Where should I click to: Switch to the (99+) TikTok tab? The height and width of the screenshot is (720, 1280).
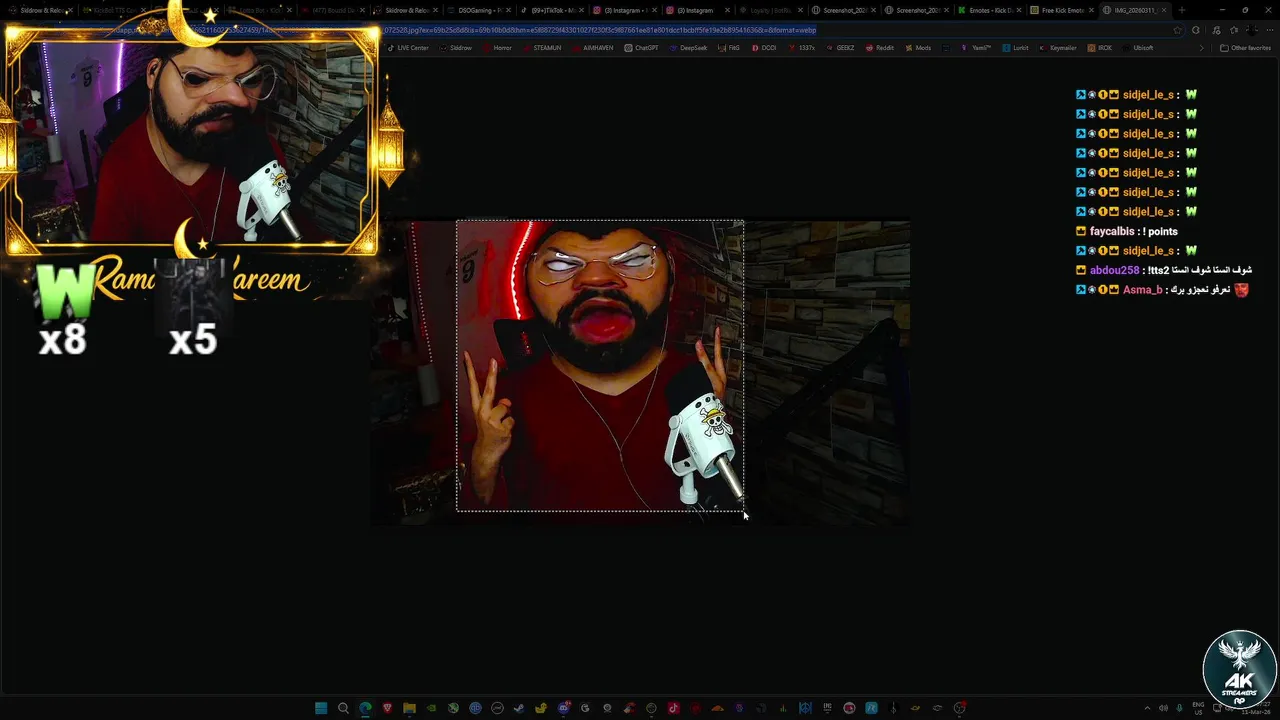(552, 10)
